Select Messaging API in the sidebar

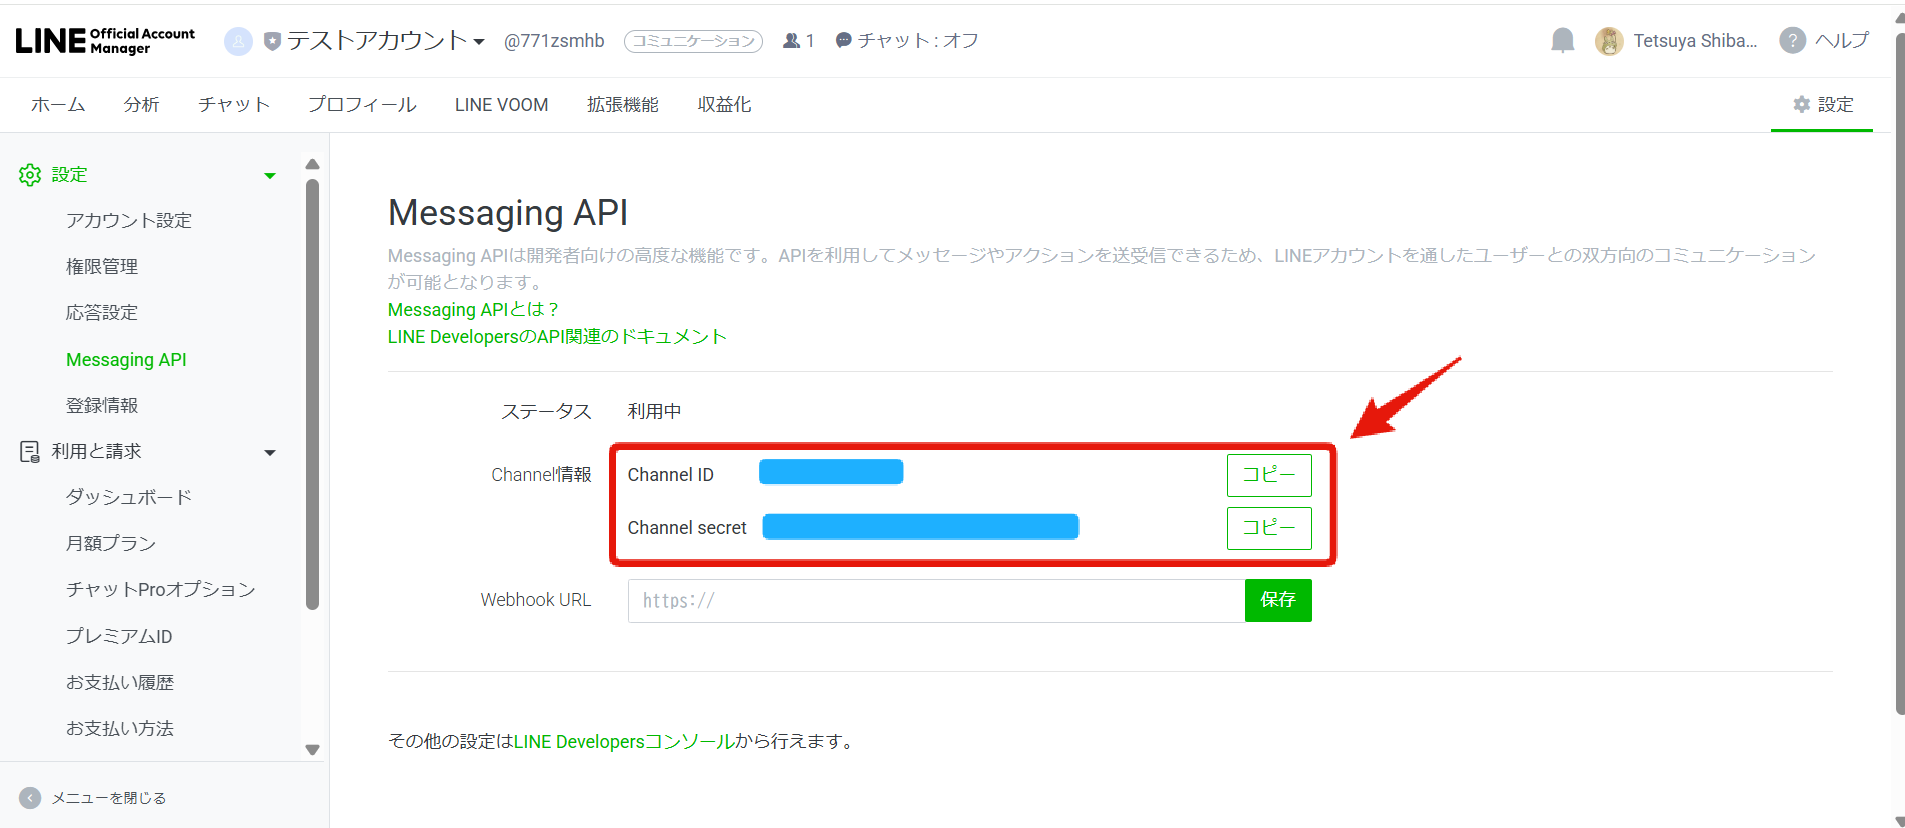click(126, 360)
